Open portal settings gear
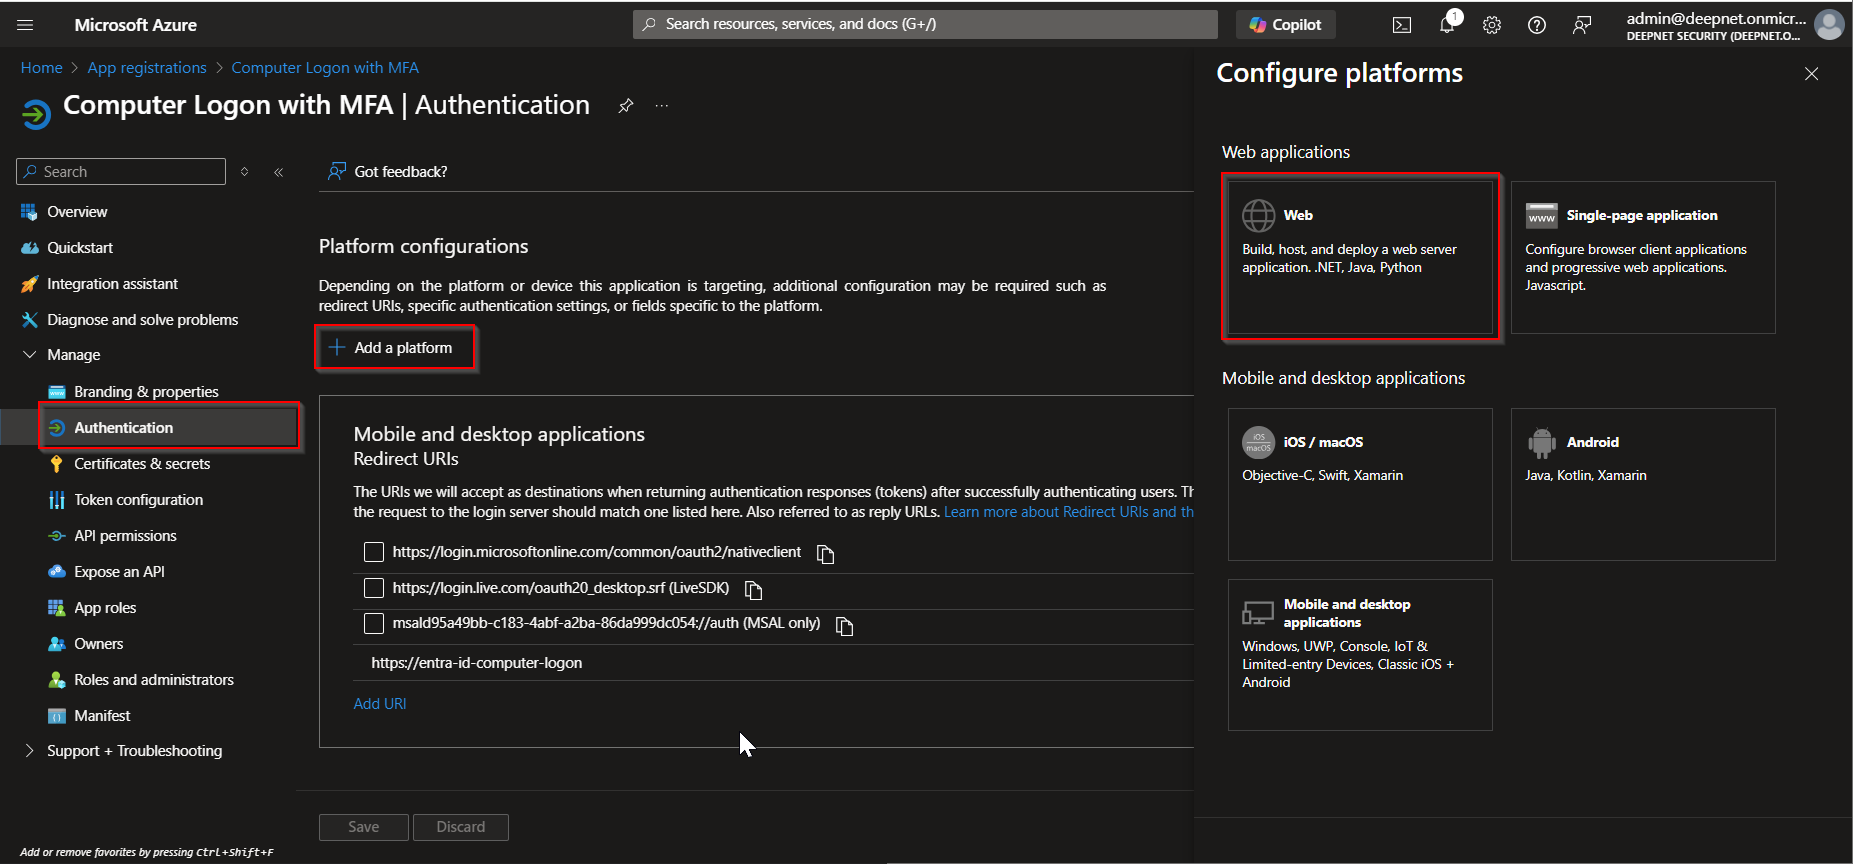Screen dimensions: 1853x864 click(x=1492, y=25)
